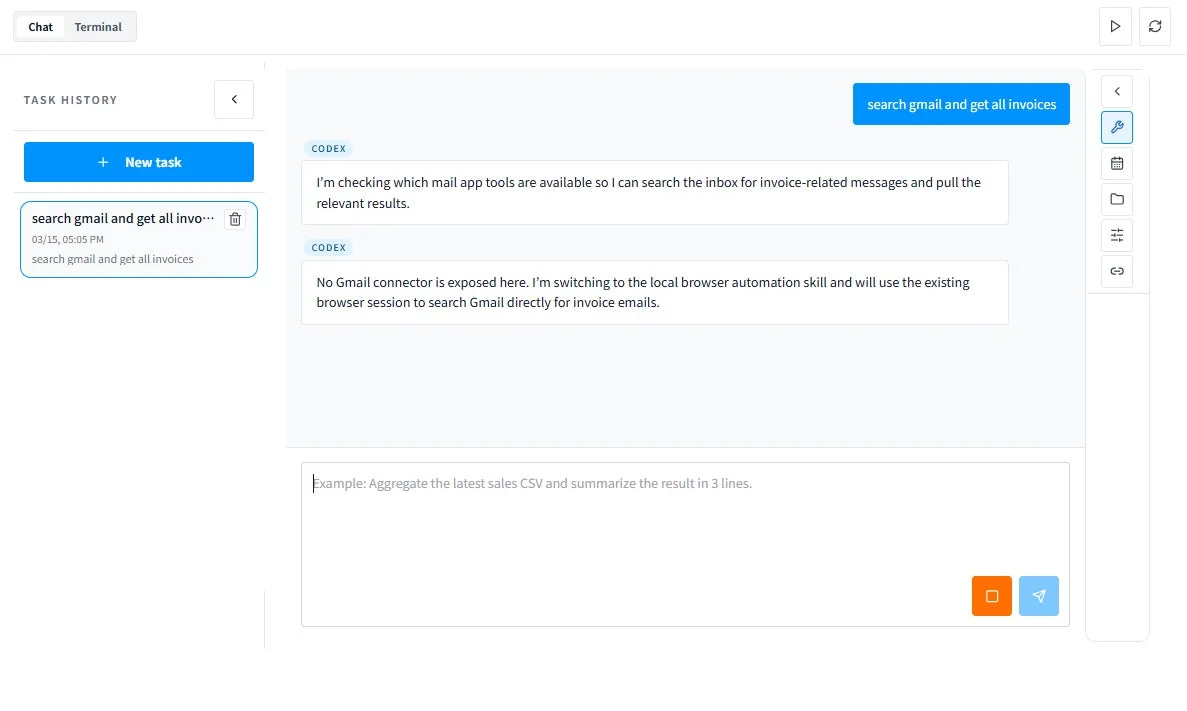Stop the running task with the orange button

tap(991, 595)
